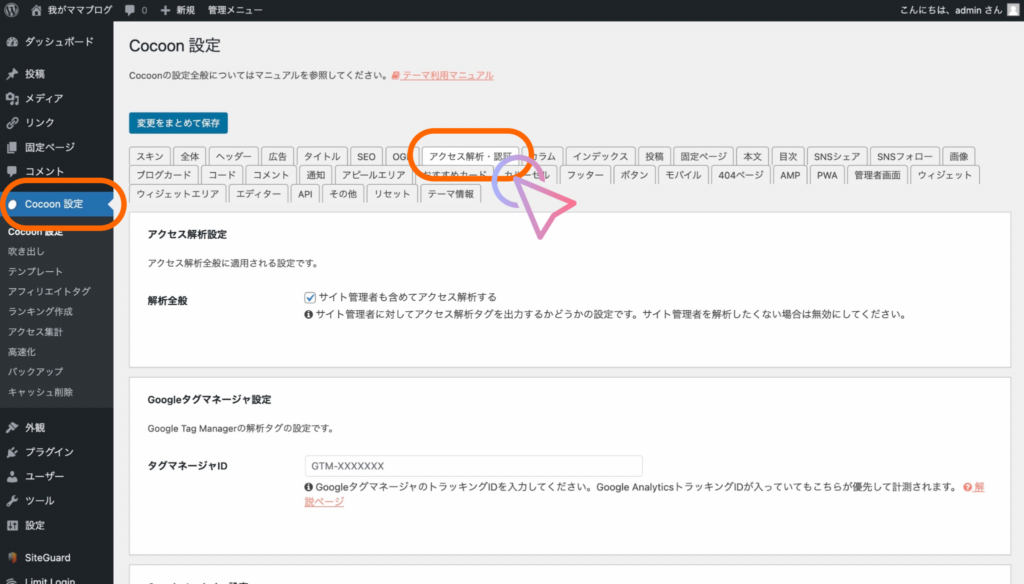Click the WordPress logo icon
The height and width of the screenshot is (584, 1024).
[12, 10]
